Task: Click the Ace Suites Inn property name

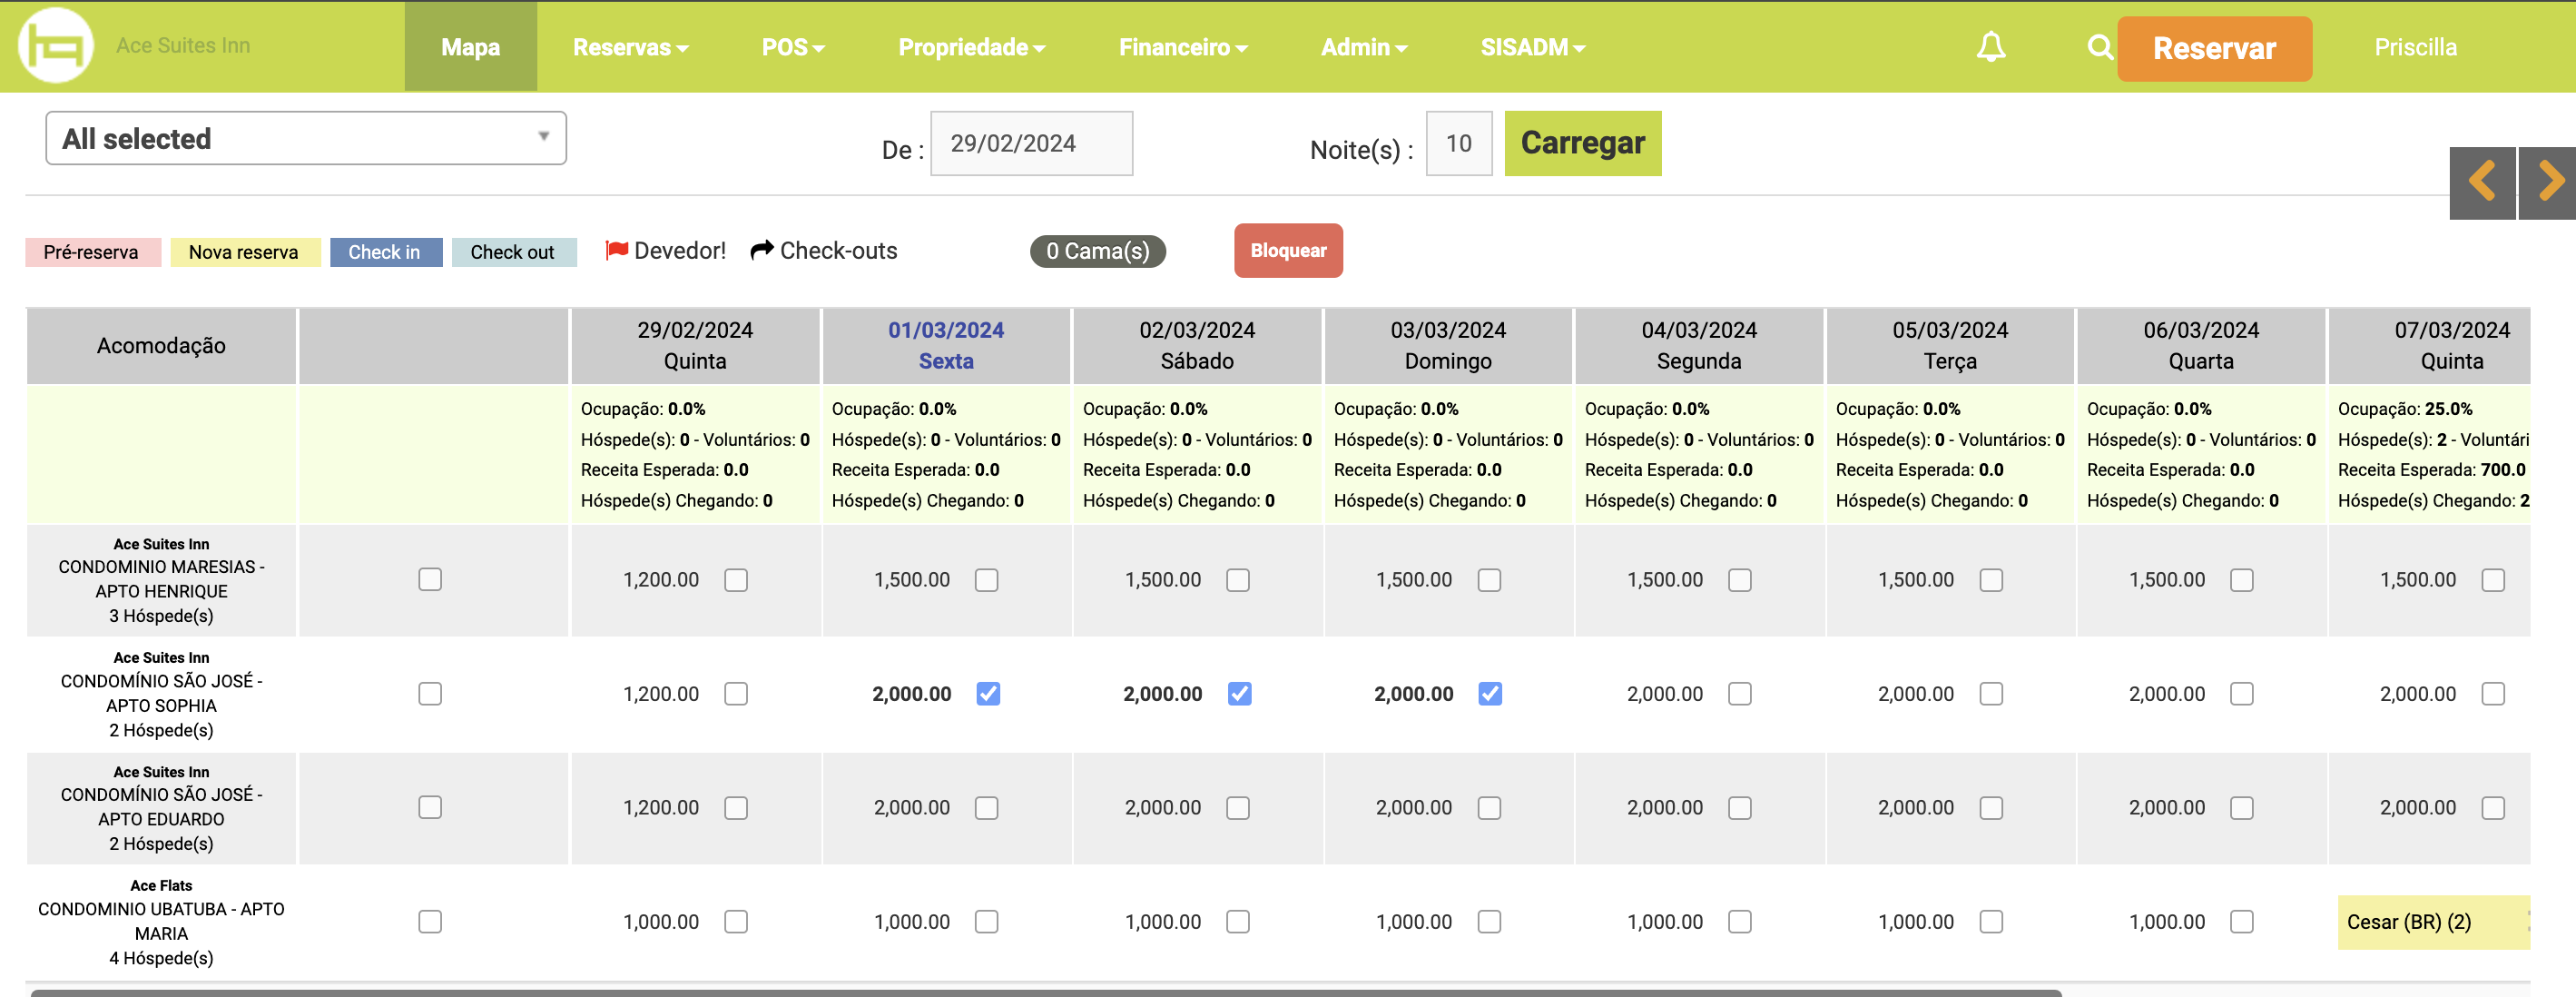Action: [183, 45]
